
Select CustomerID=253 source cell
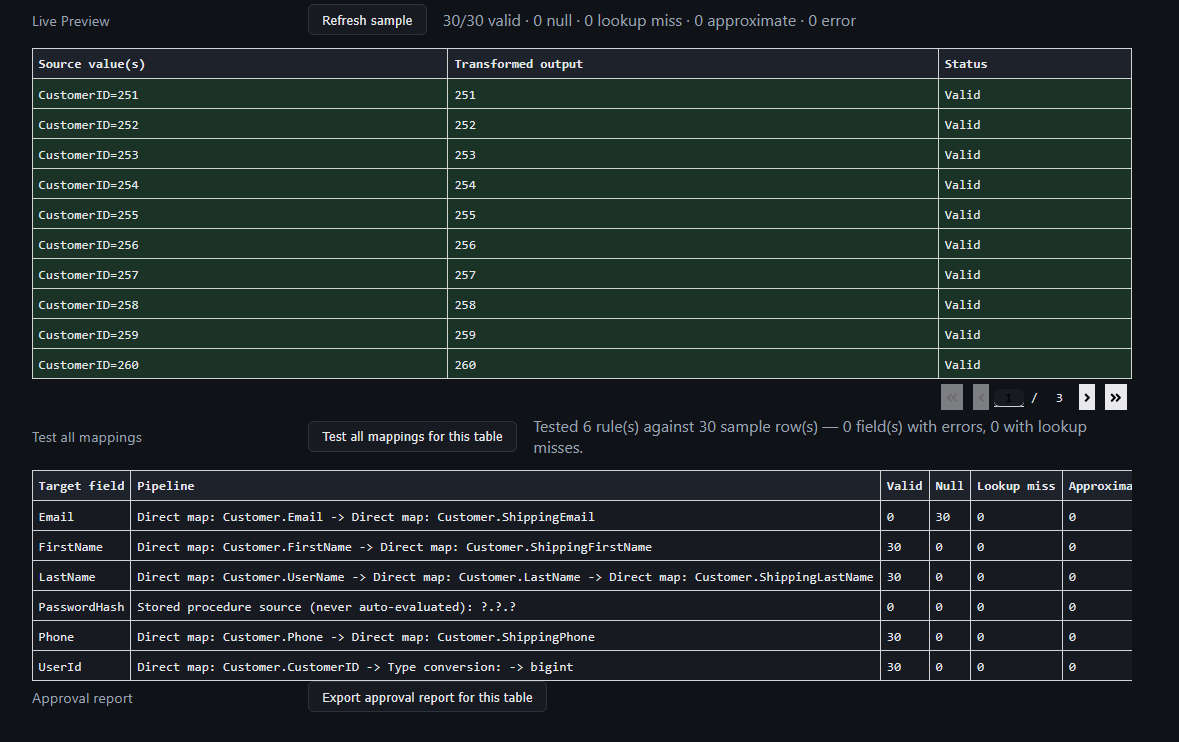pos(240,155)
